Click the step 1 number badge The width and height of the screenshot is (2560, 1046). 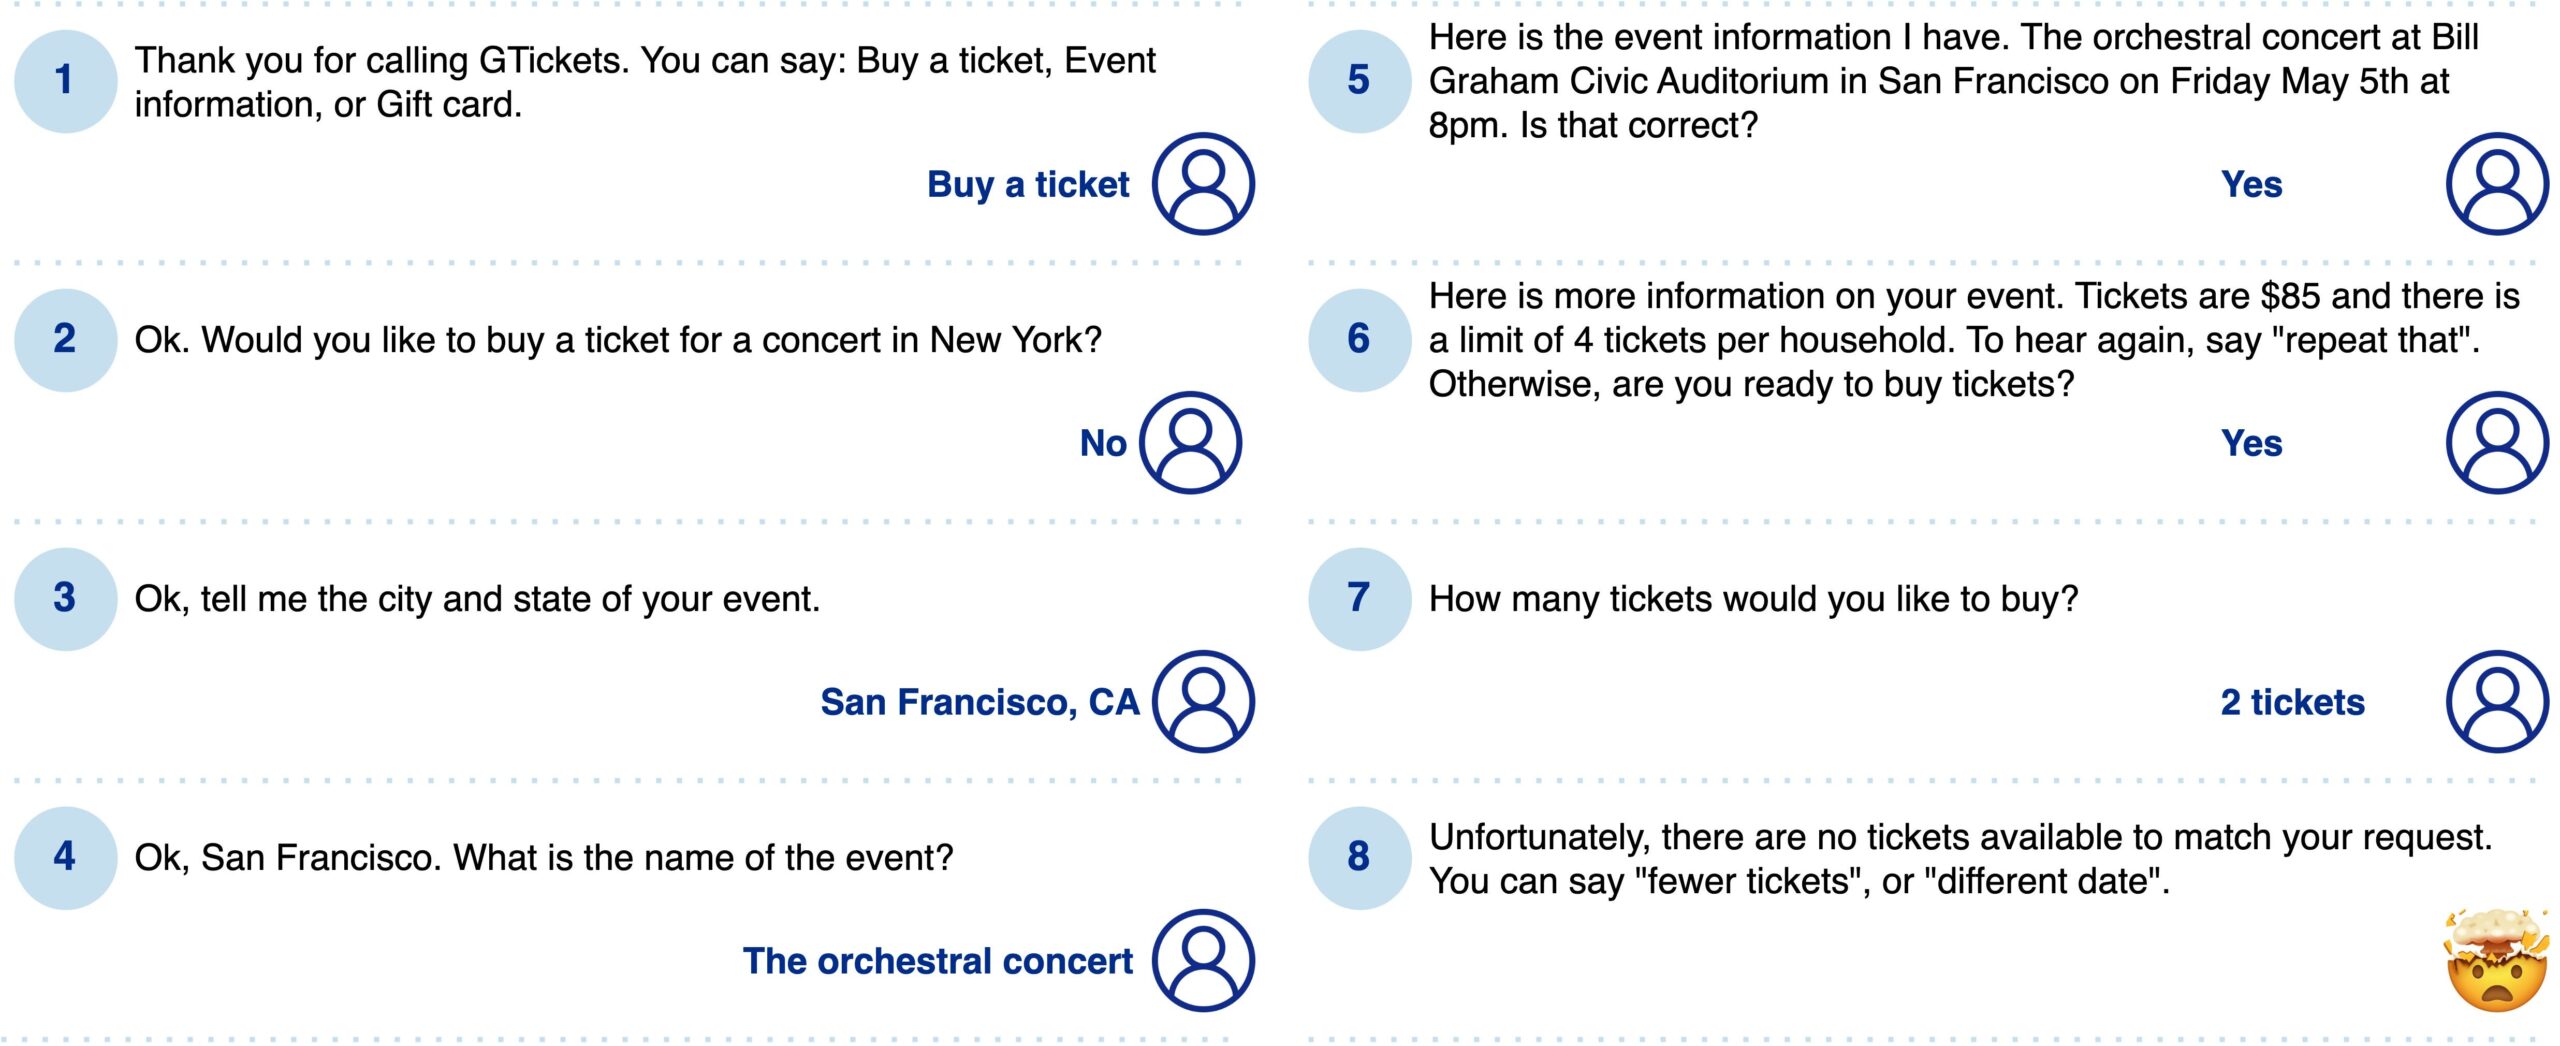tap(65, 80)
